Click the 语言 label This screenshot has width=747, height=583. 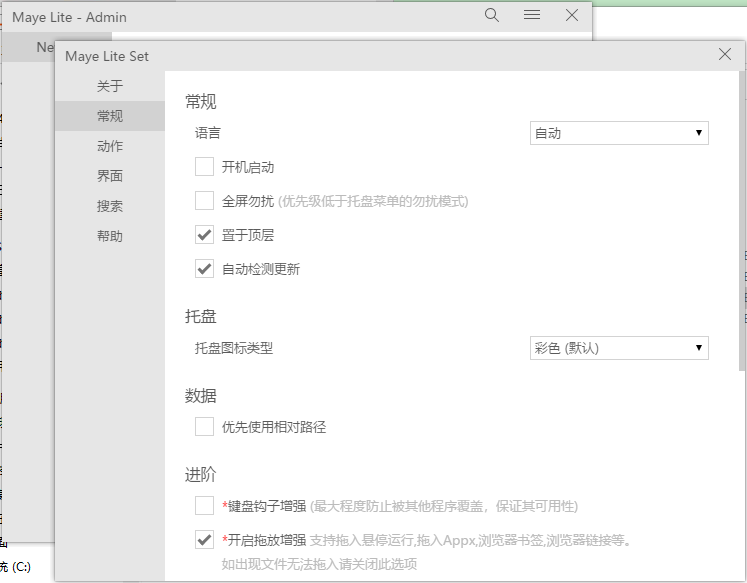(208, 133)
